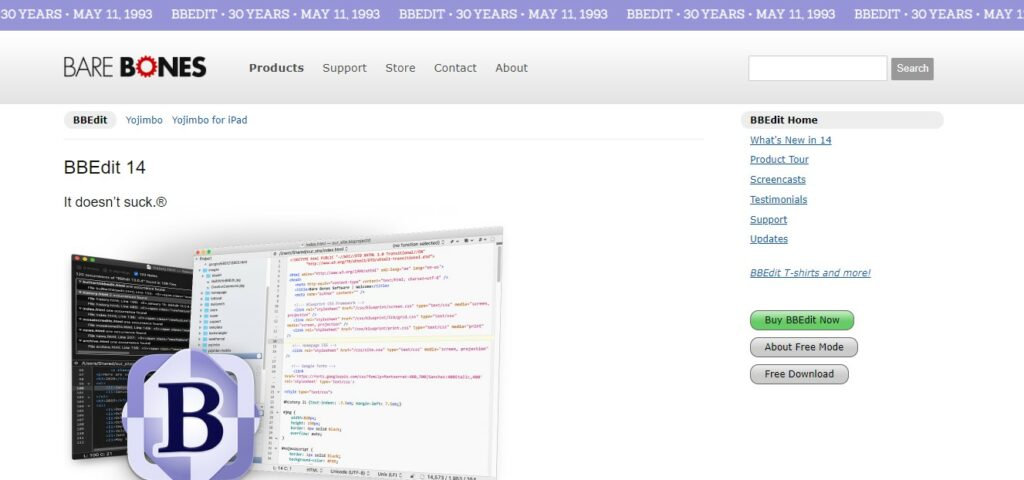
Task: Open the What's New in 14 link
Action: [x=790, y=140]
